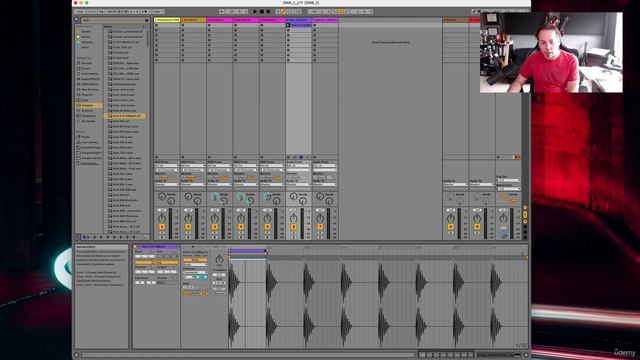
Task: Mute track 5 using its yellow activator
Action: pos(267,227)
